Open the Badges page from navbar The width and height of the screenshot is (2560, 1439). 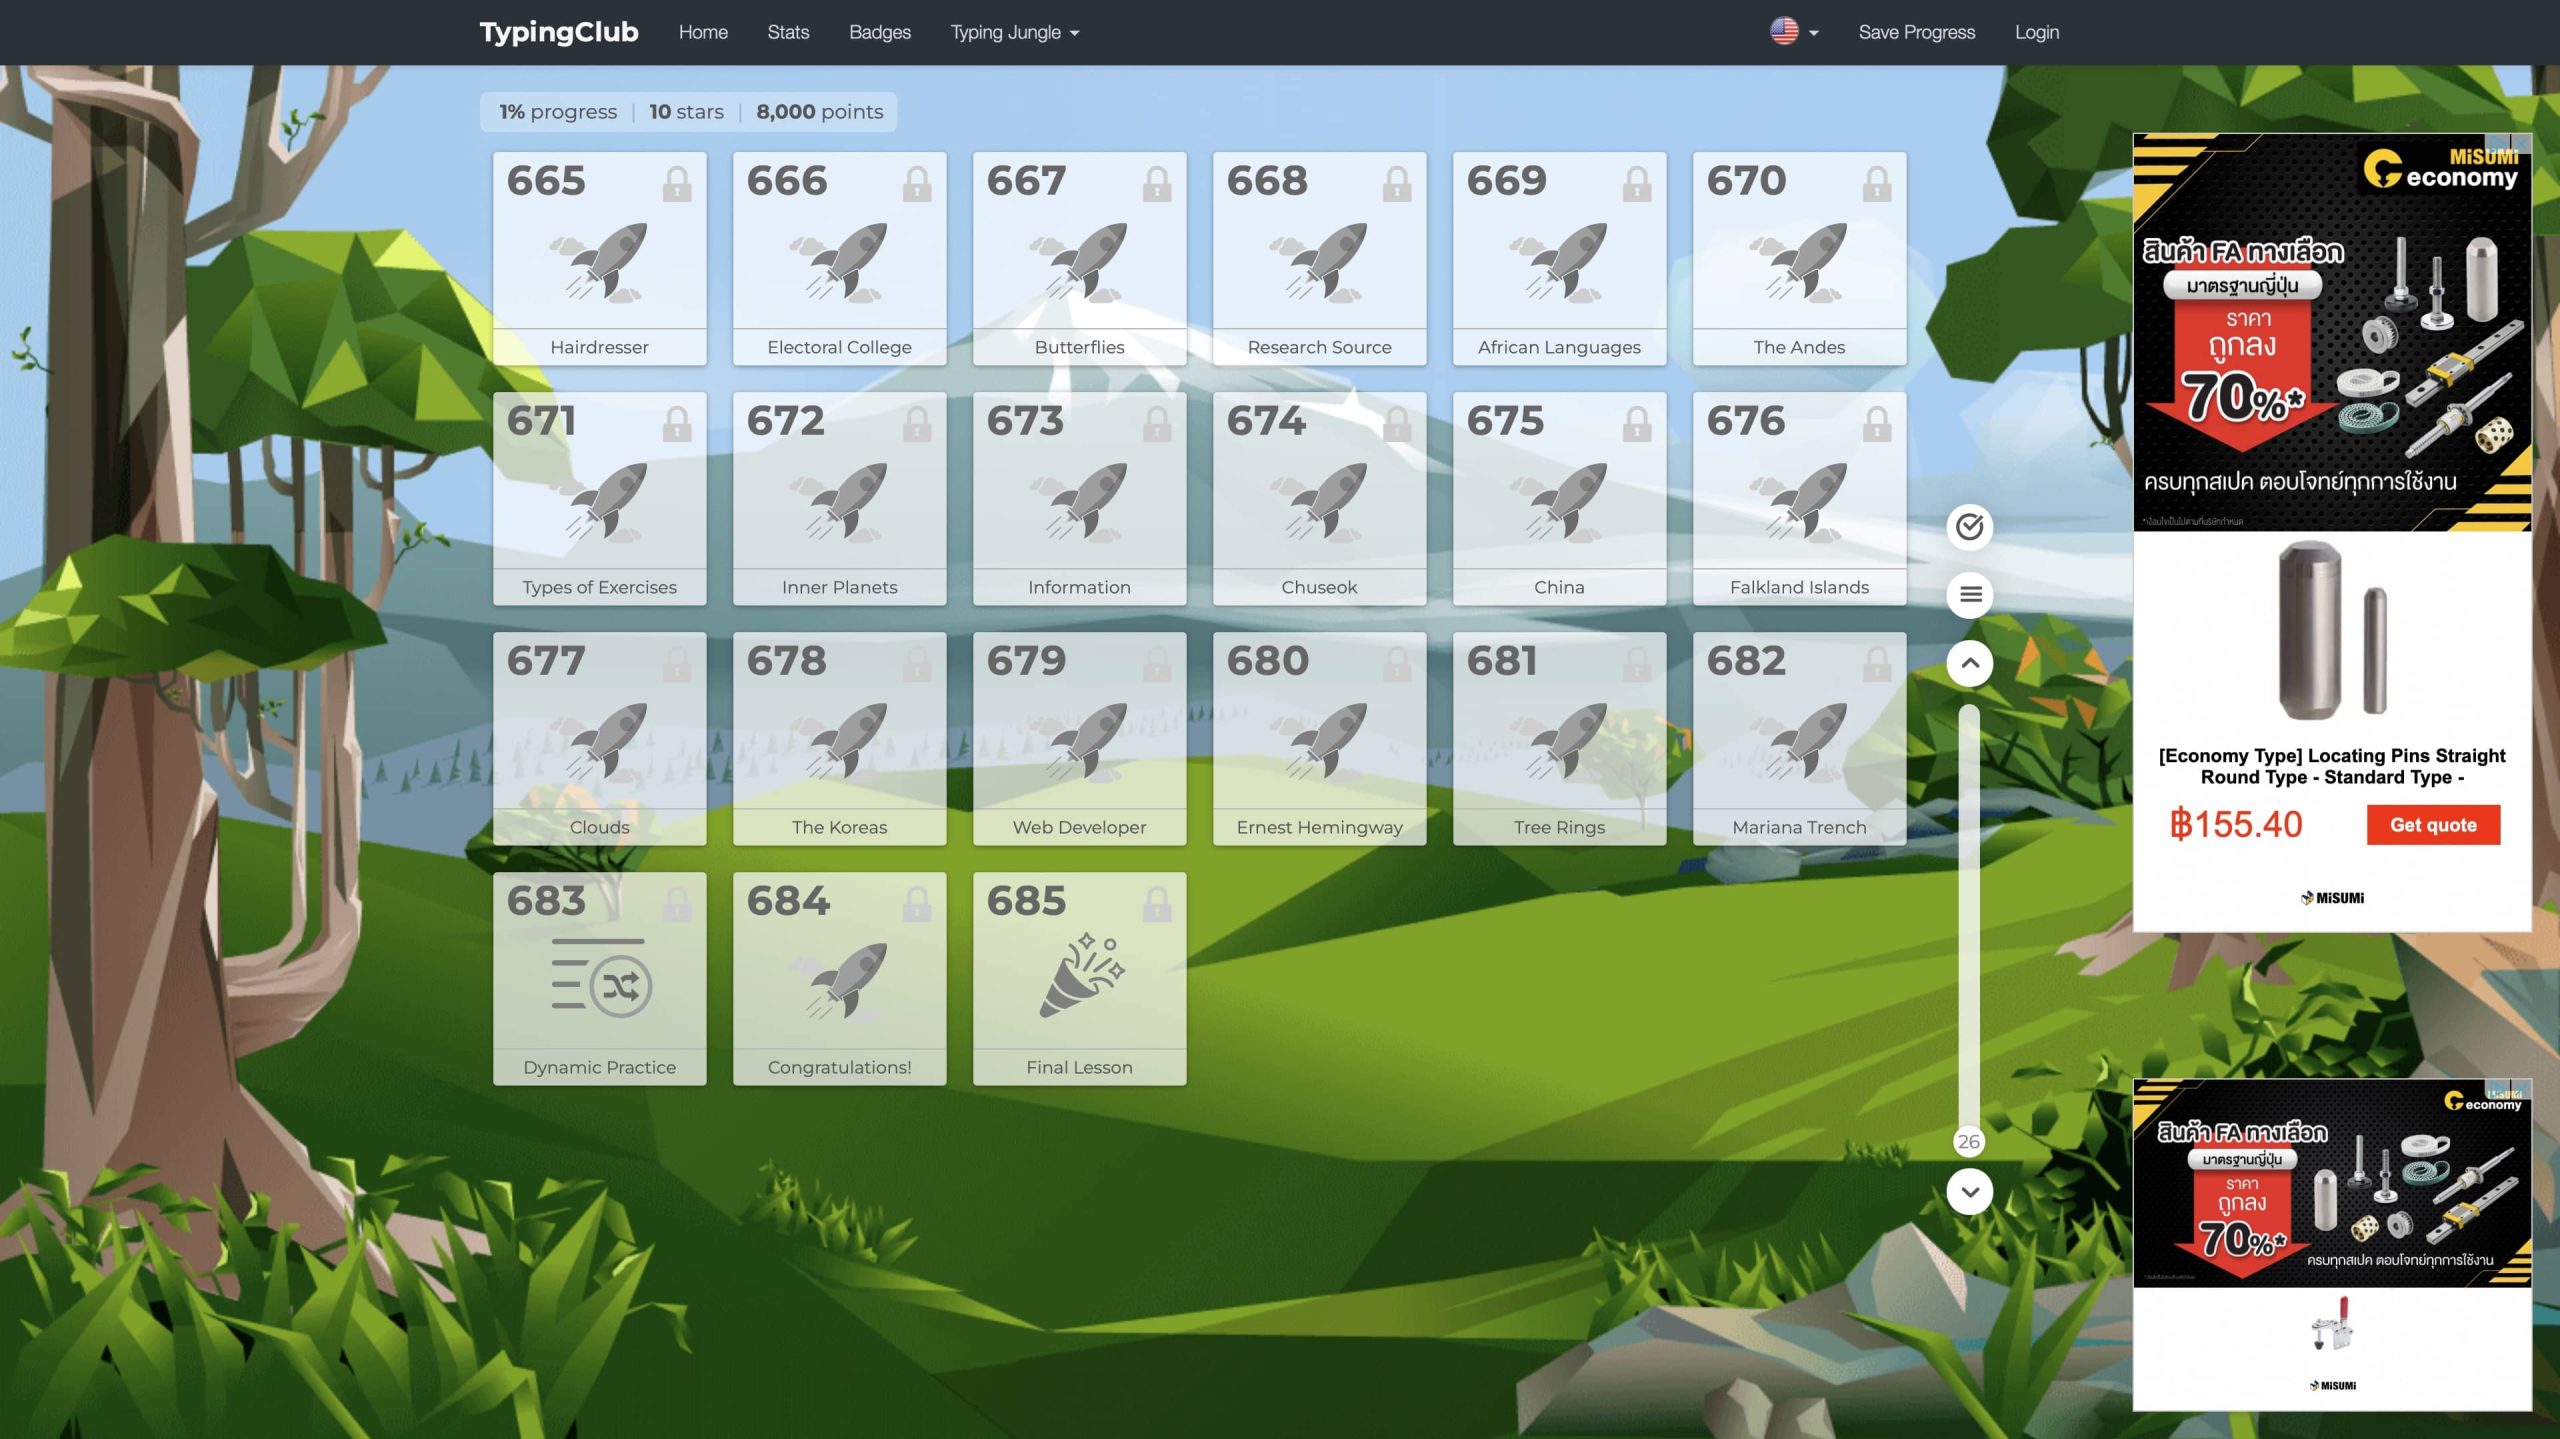(x=879, y=32)
